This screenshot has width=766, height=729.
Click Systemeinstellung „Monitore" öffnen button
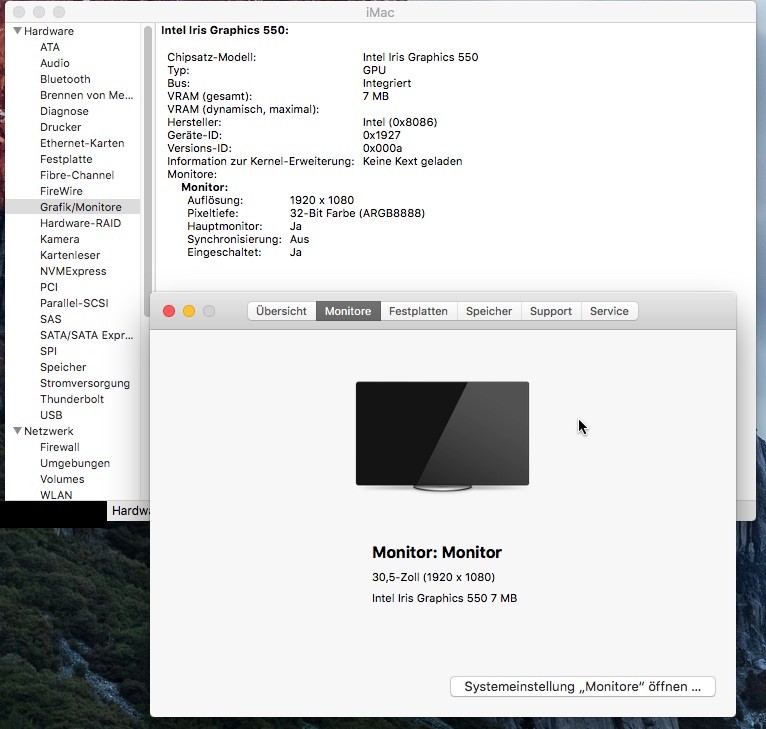click(583, 687)
